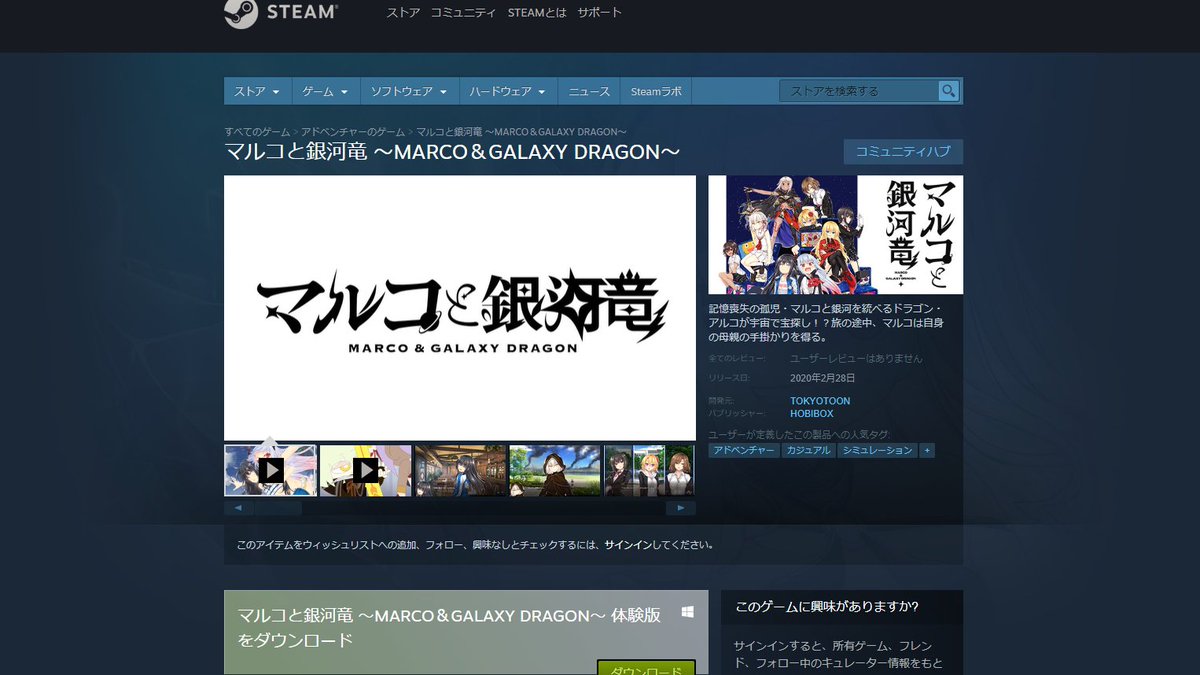Click アドベンチャーのゲーム breadcrumb
1200x675 pixels.
(x=353, y=132)
